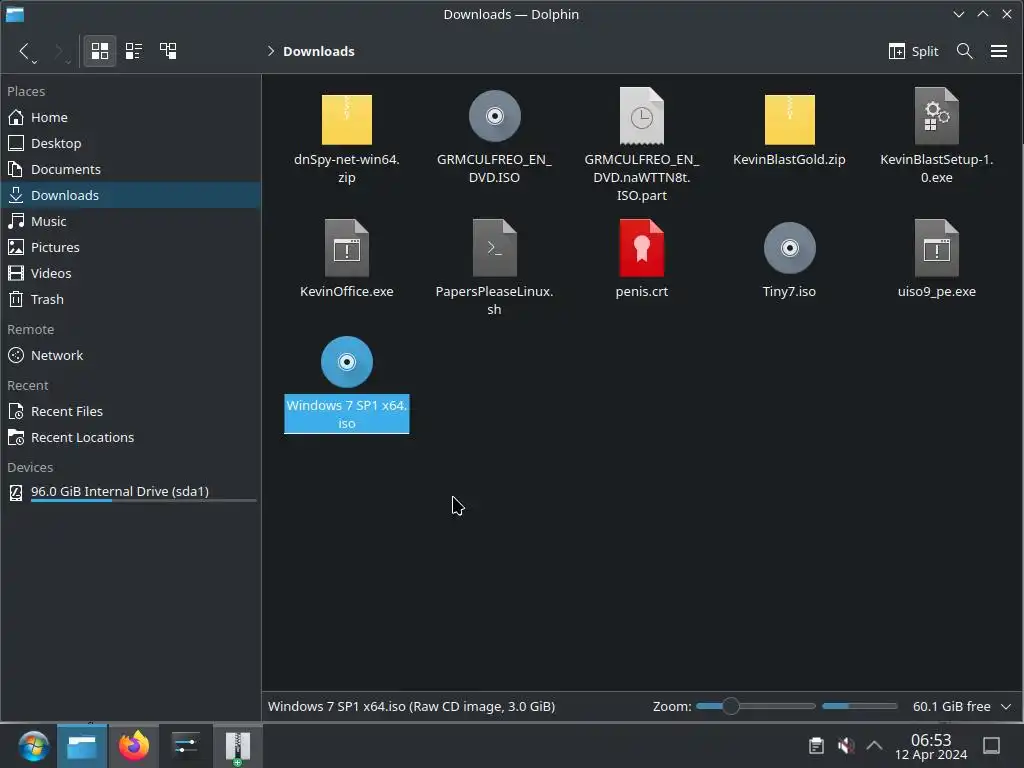Open the clipboard tray icon
This screenshot has width=1024, height=768.
coord(816,746)
